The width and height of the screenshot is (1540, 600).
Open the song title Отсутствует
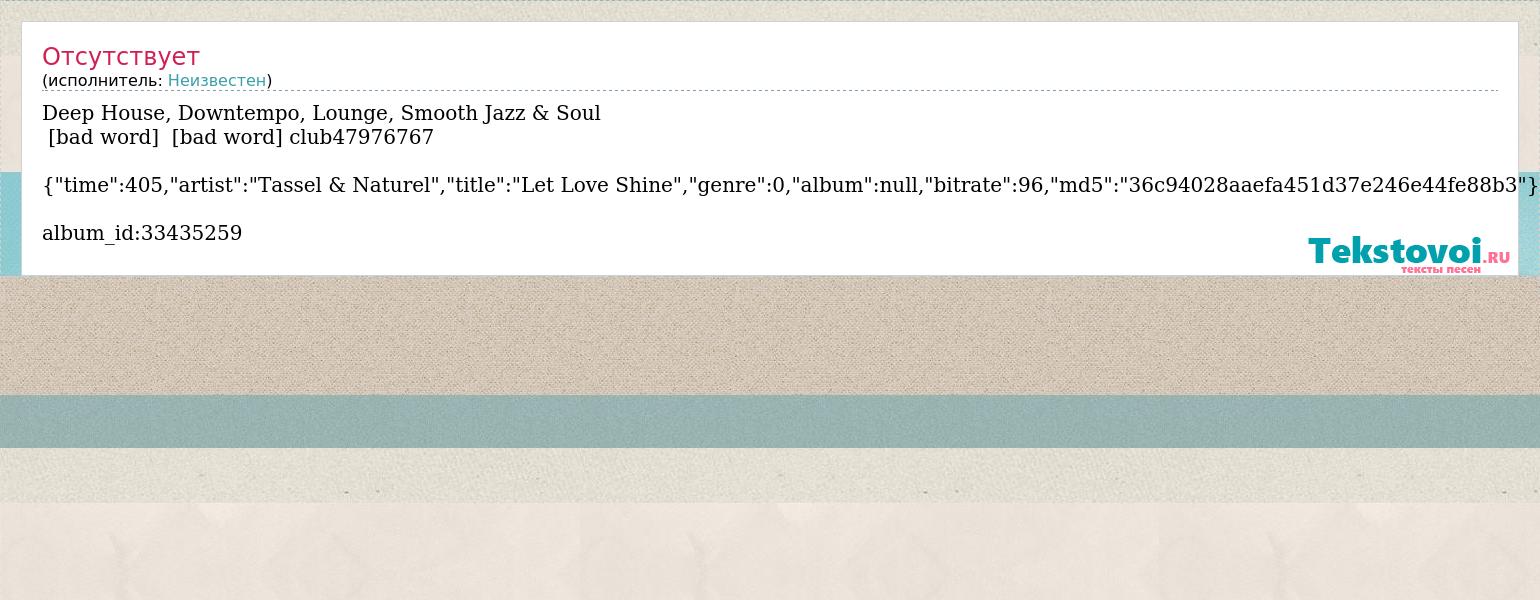click(121, 56)
